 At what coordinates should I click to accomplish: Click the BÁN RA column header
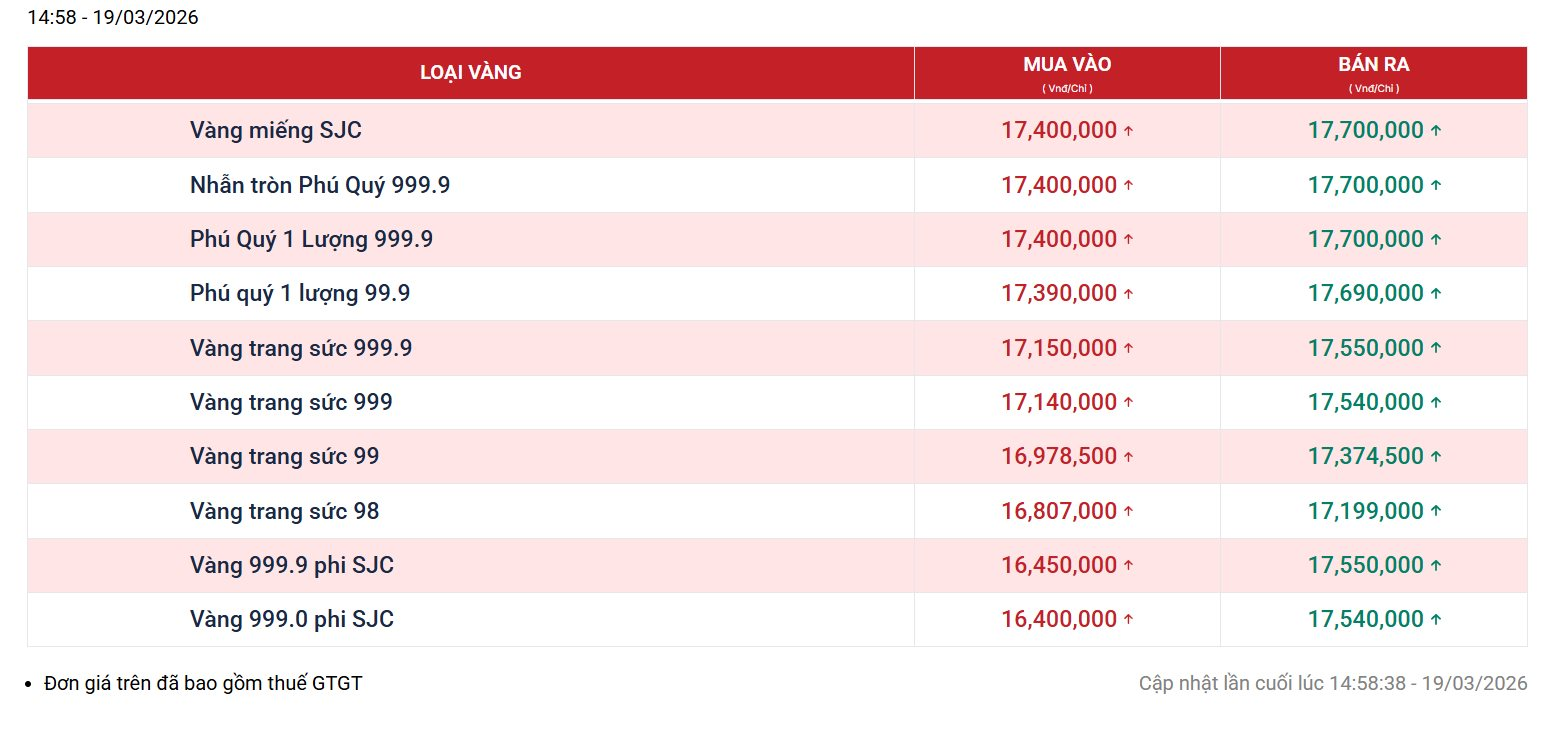point(1373,66)
